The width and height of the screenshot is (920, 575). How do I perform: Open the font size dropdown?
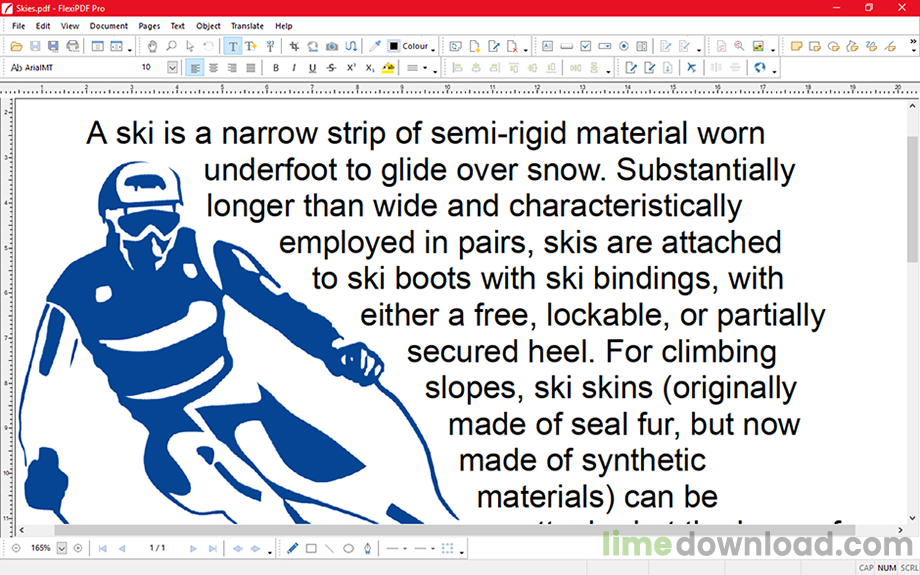(x=172, y=67)
